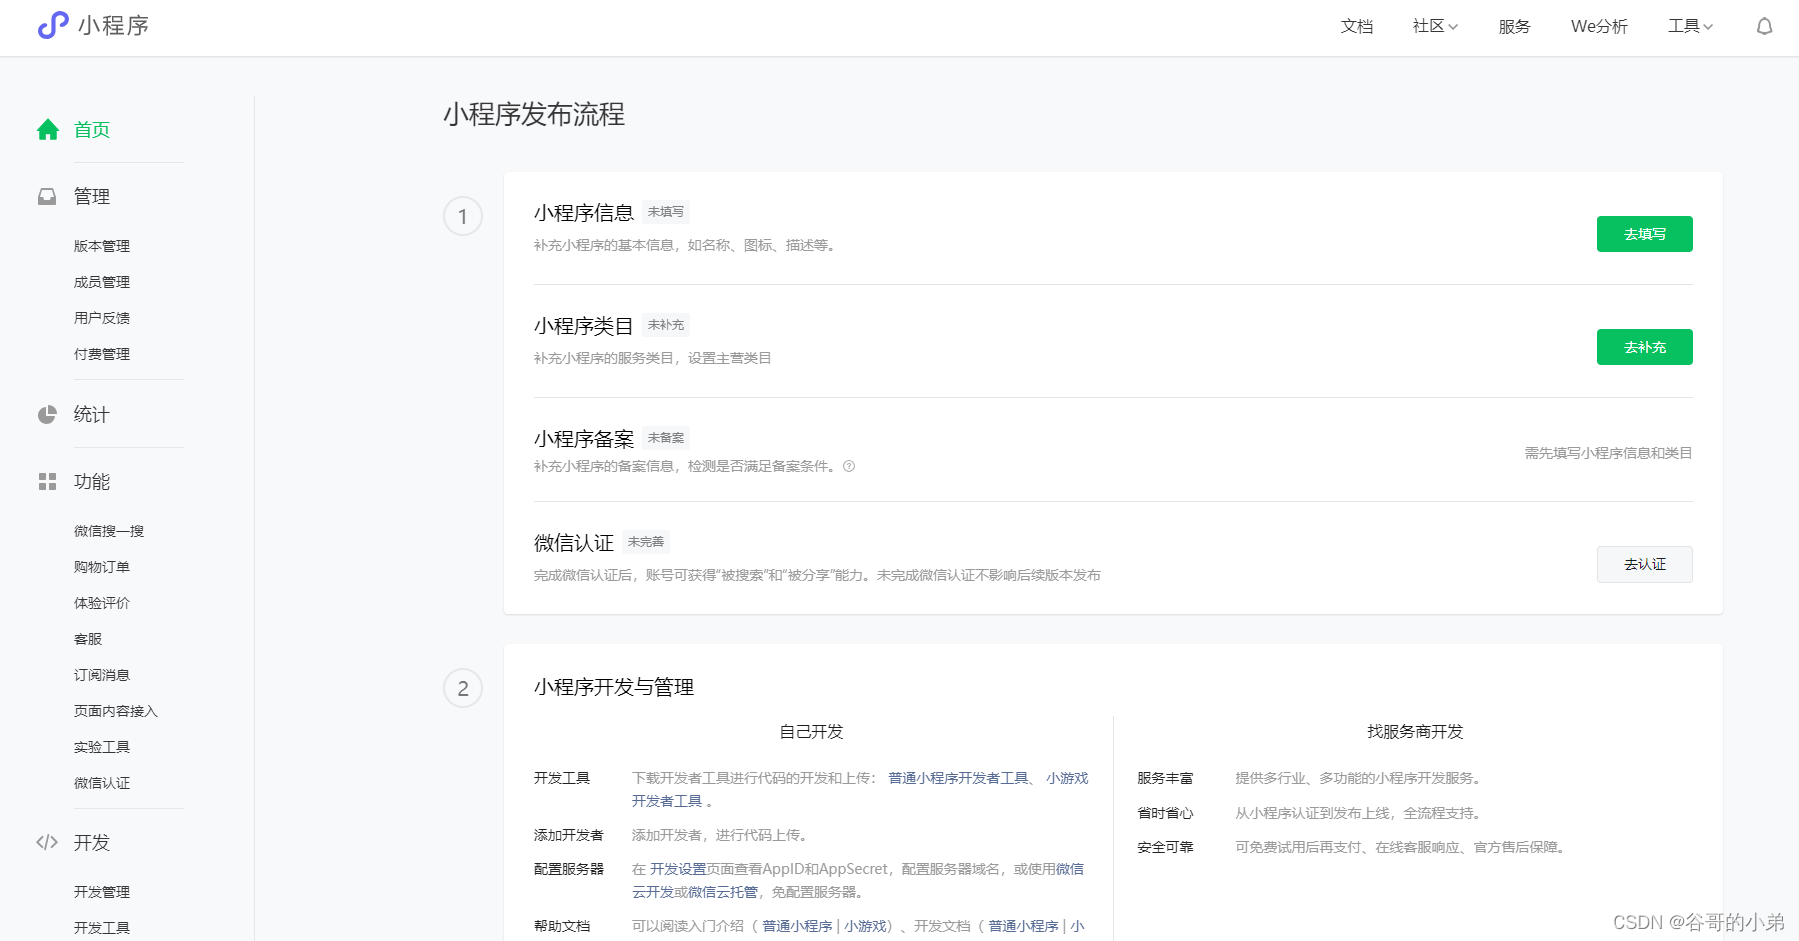Screen dimensions: 1799x941
Task: Open 用户反馈 in sidebar
Action: [102, 318]
